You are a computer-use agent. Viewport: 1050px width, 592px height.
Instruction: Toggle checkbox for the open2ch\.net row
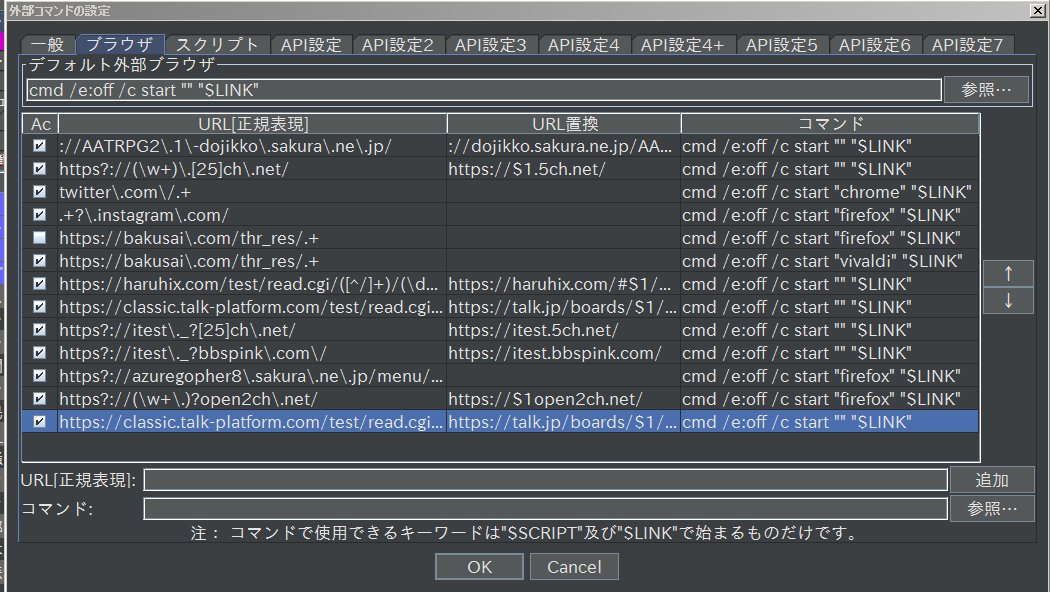40,398
